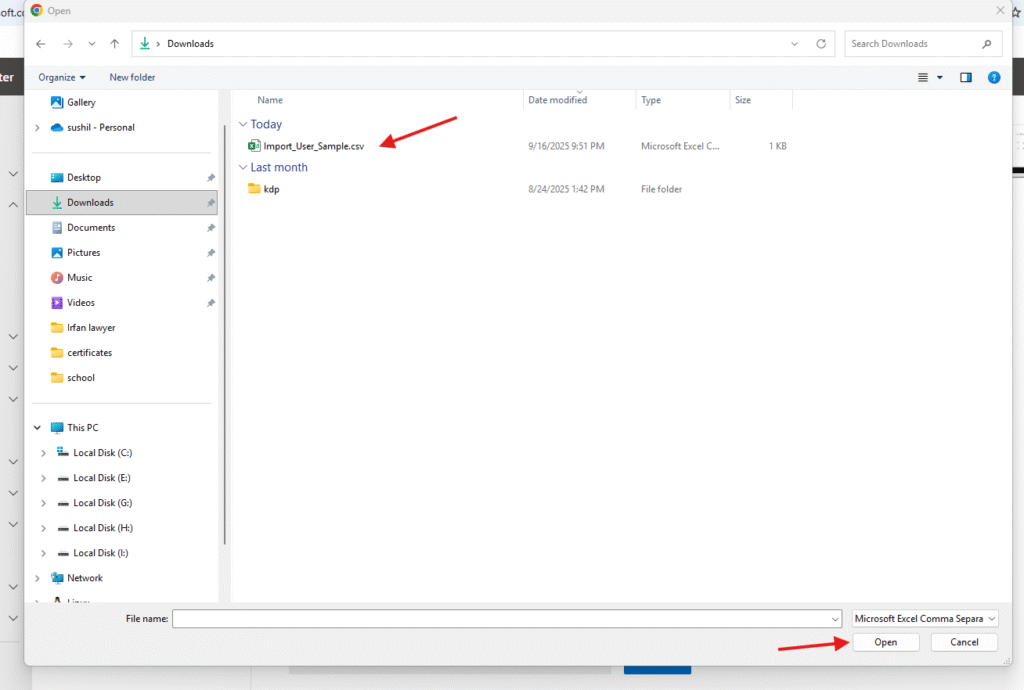Viewport: 1024px width, 690px height.
Task: Click the File name input field
Action: coord(500,619)
